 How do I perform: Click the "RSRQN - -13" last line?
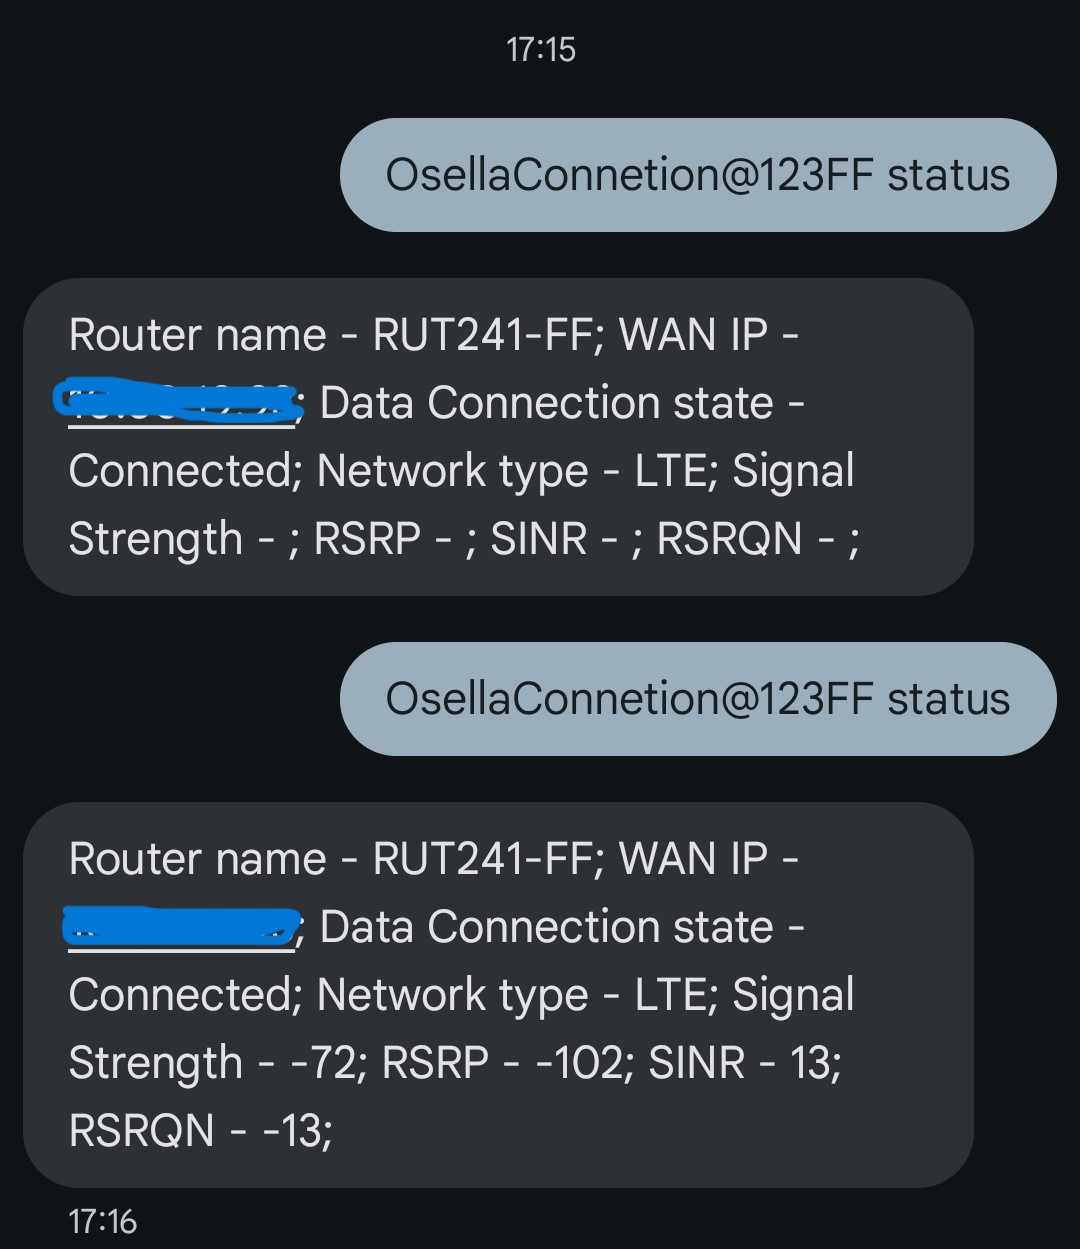[x=200, y=1131]
